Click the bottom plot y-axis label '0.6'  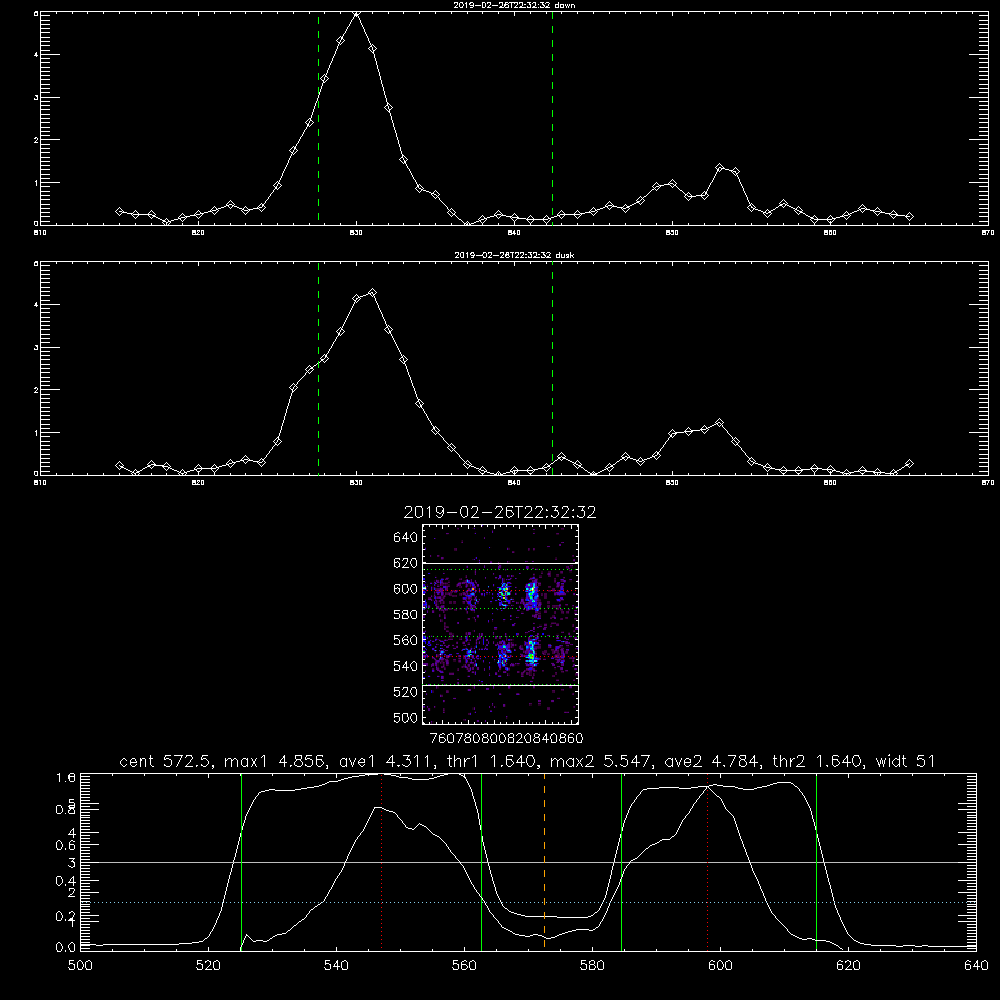[x=66, y=845]
